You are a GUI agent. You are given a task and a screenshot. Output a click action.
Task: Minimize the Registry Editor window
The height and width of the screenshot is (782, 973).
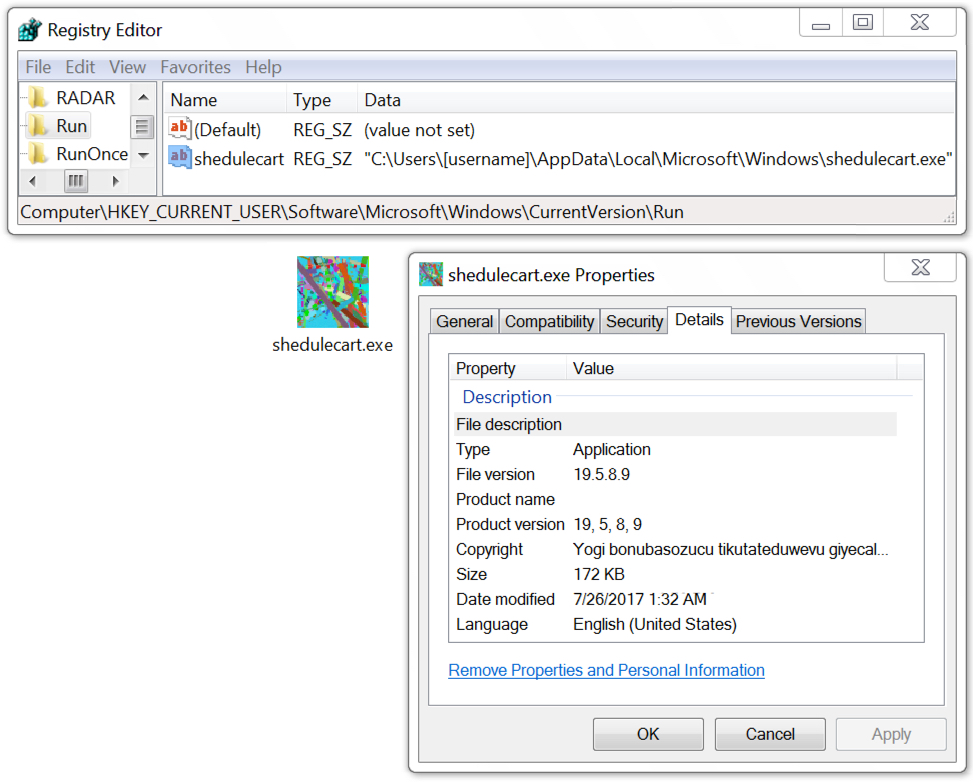point(821,23)
